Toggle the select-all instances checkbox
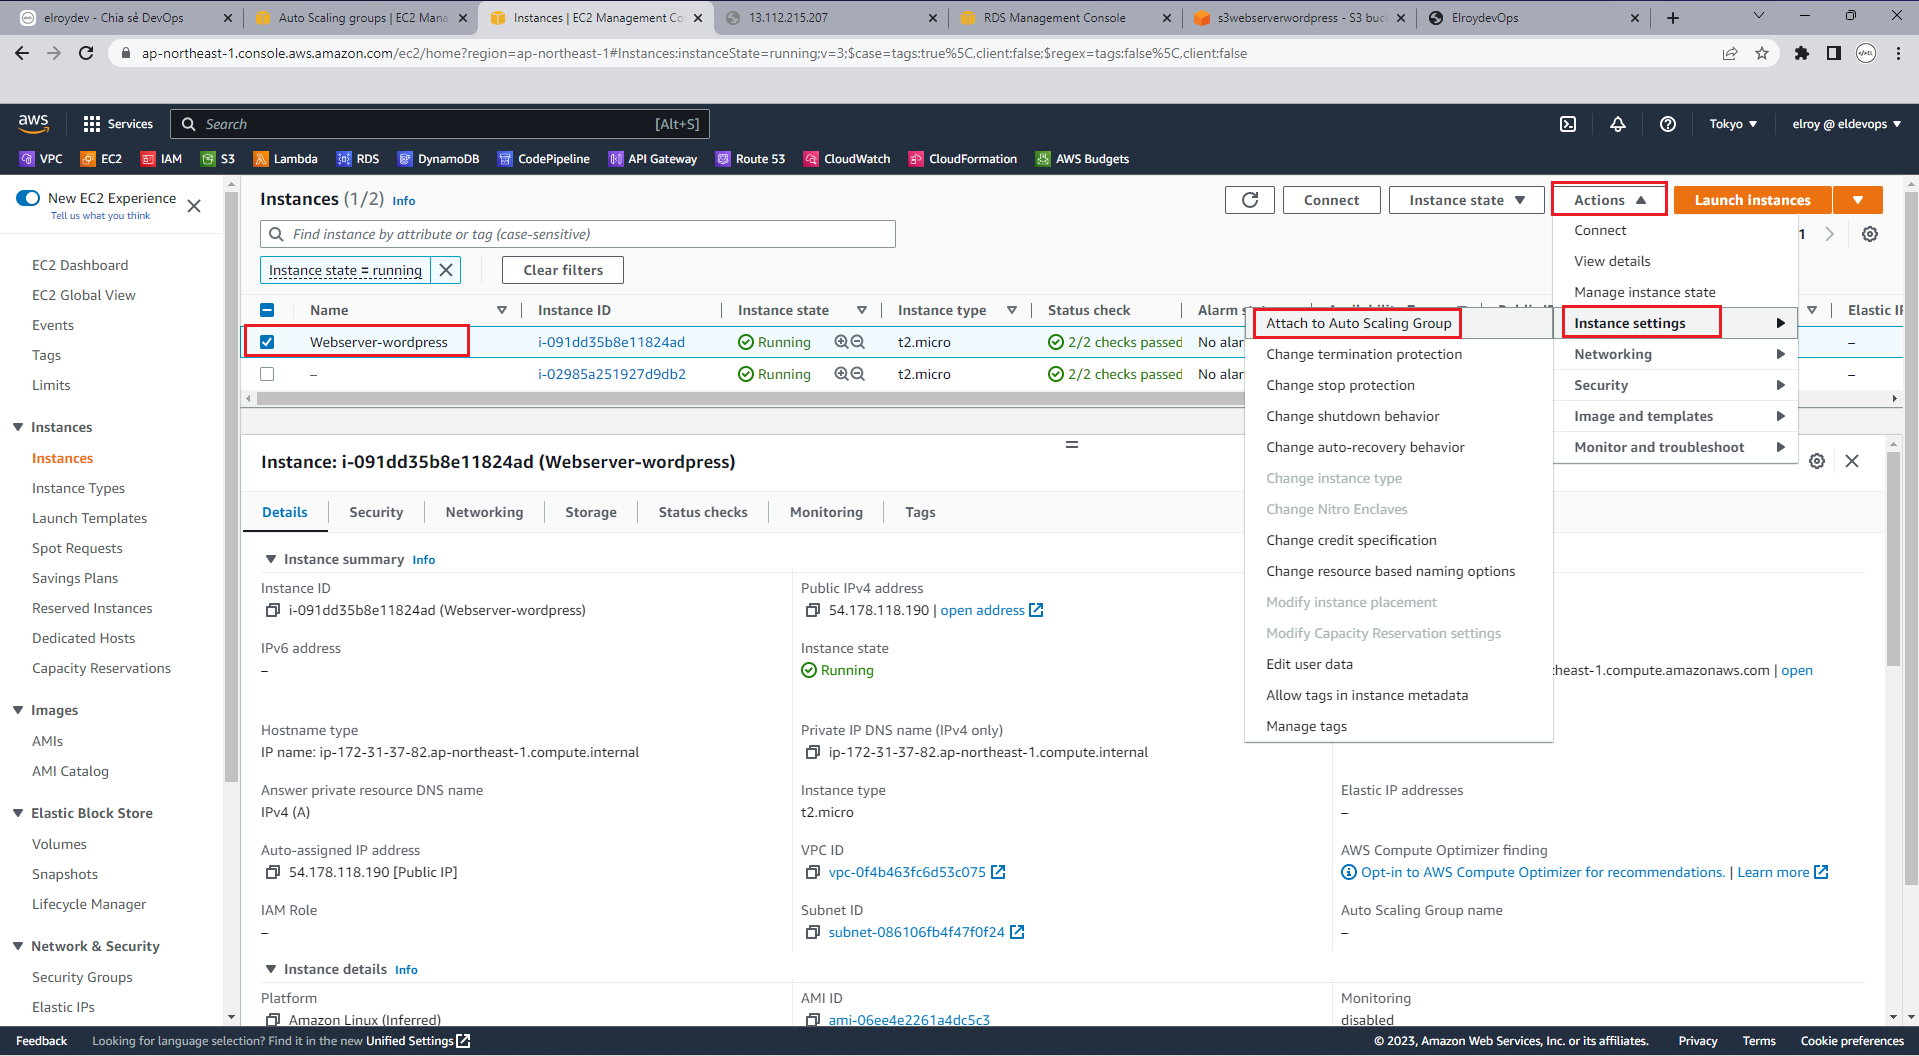The width and height of the screenshot is (1919, 1056). (x=267, y=310)
